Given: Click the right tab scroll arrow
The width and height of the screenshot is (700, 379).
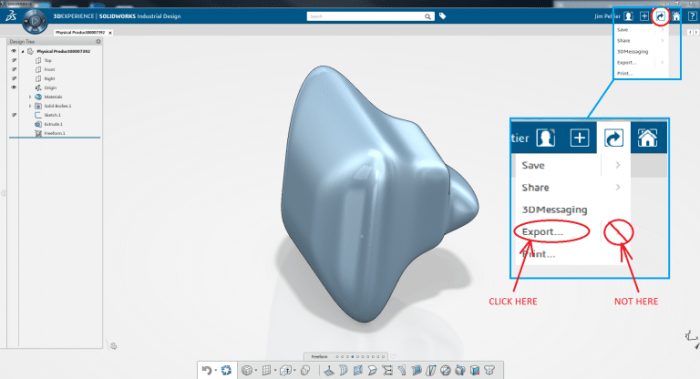Looking at the screenshot, I should [x=696, y=33].
